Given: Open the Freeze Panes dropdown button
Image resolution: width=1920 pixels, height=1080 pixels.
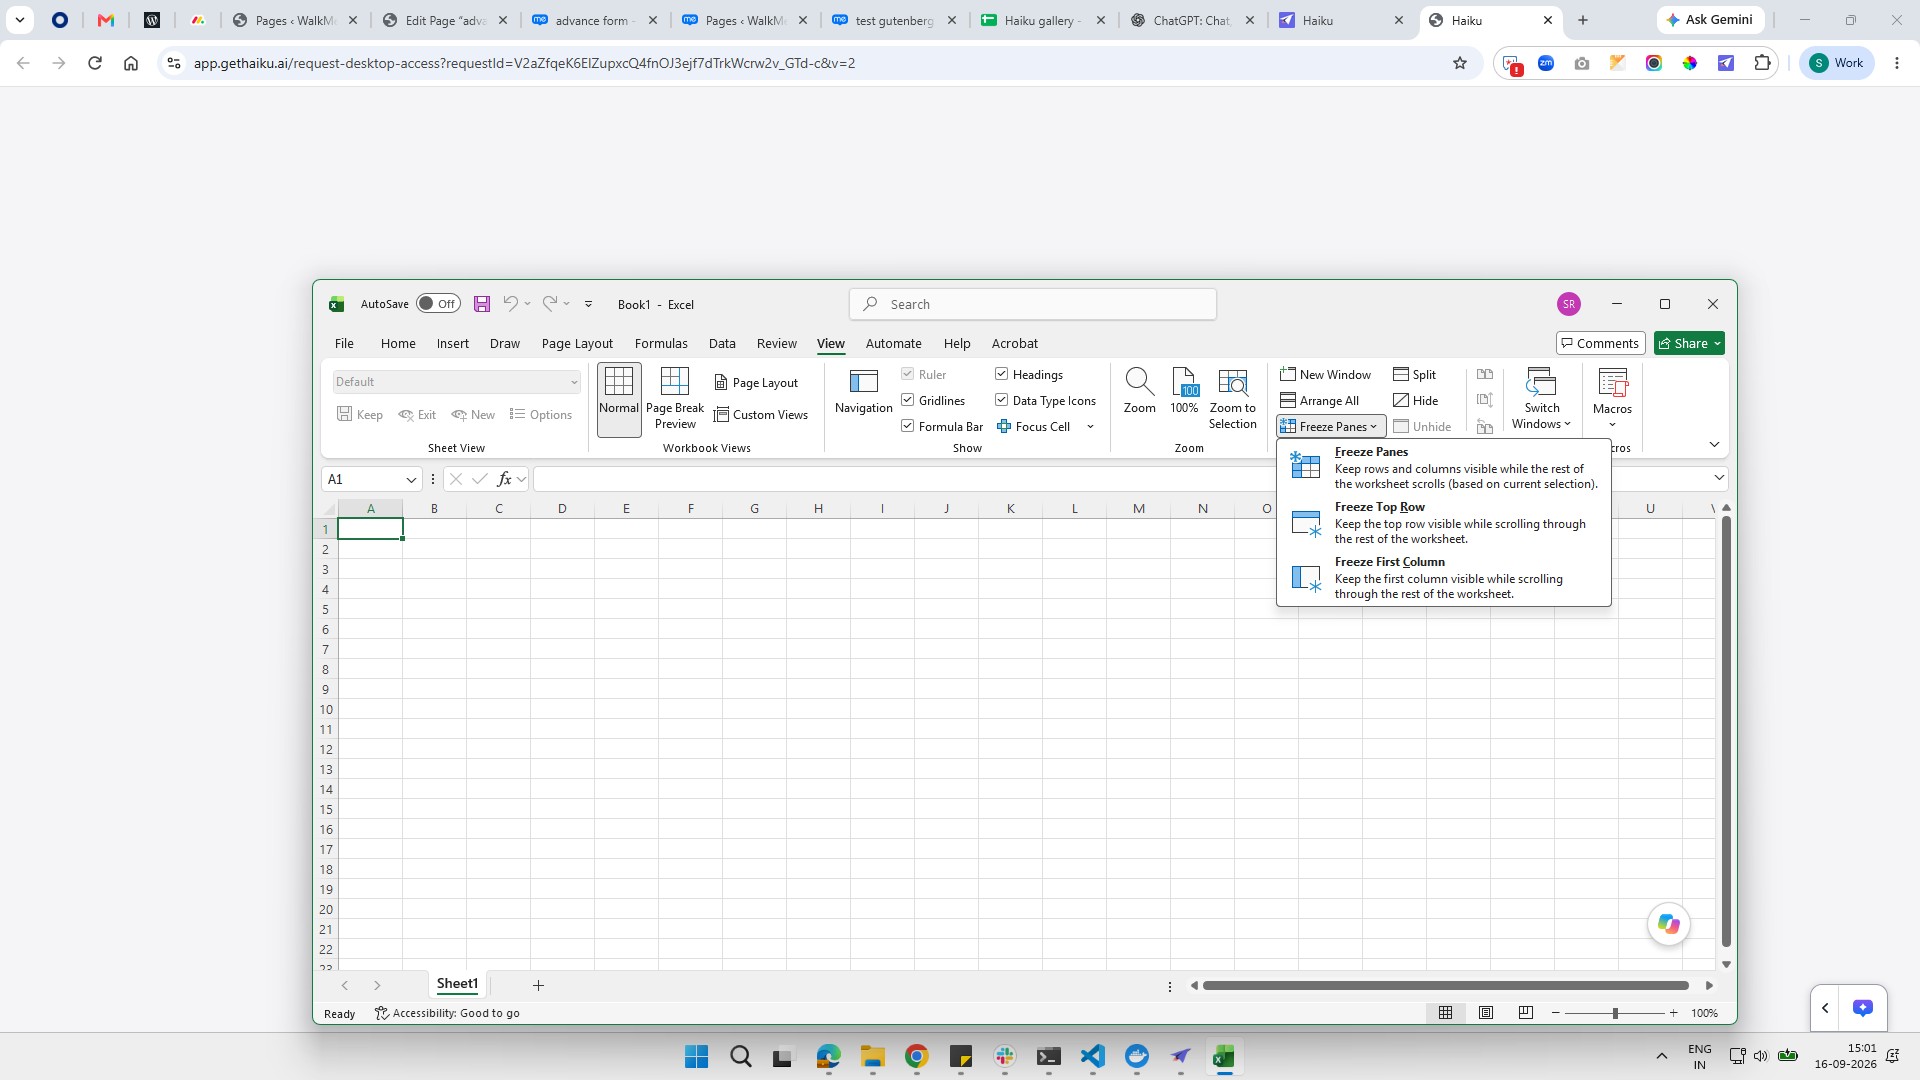Looking at the screenshot, I should point(1330,426).
